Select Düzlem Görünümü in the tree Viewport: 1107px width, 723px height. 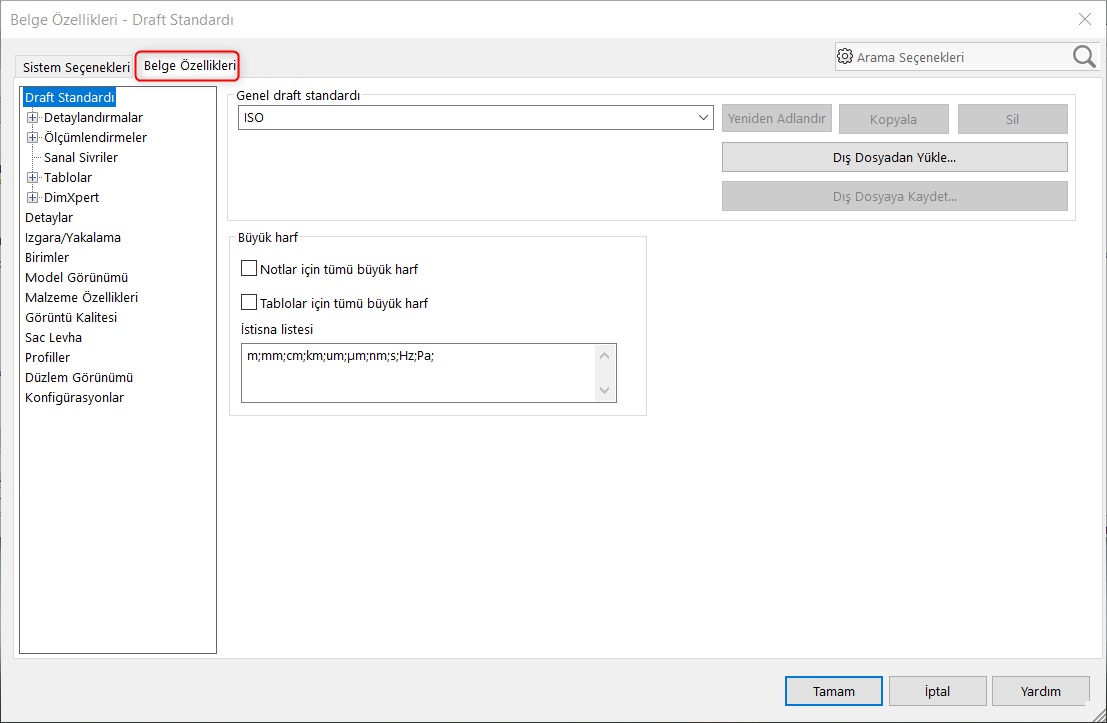[x=78, y=377]
